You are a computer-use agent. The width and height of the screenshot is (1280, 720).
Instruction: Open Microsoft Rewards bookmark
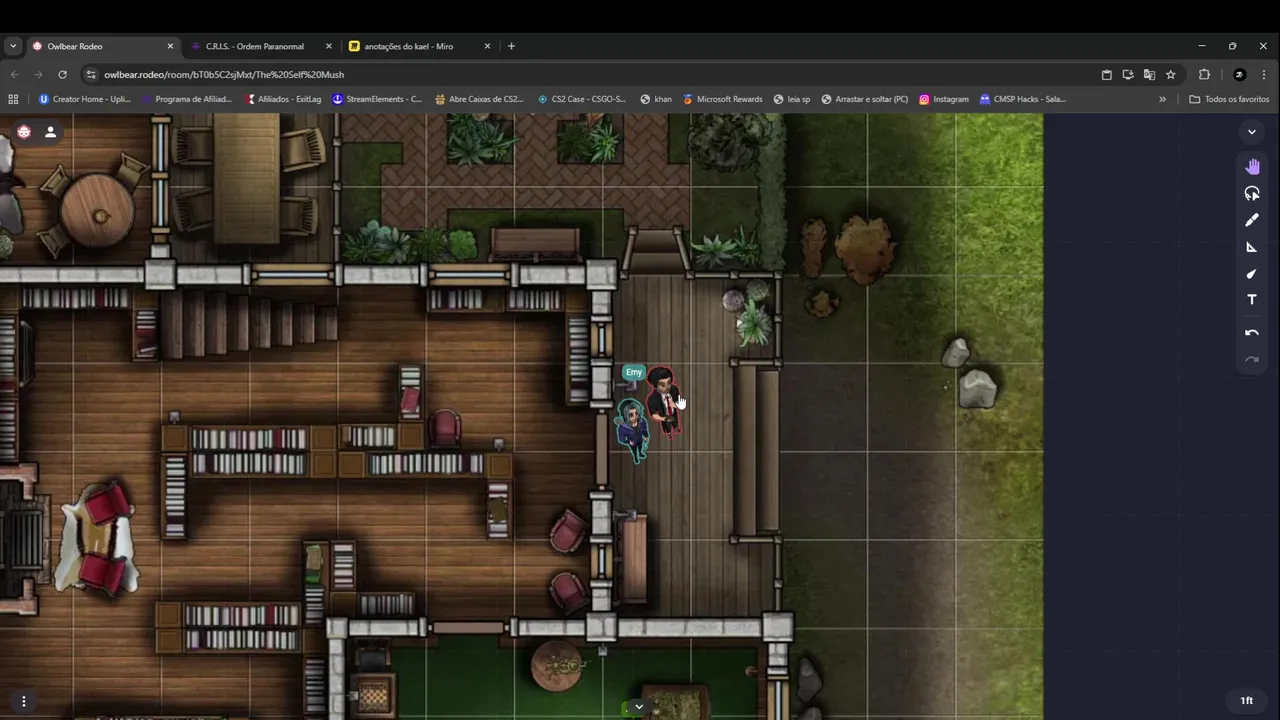[723, 99]
